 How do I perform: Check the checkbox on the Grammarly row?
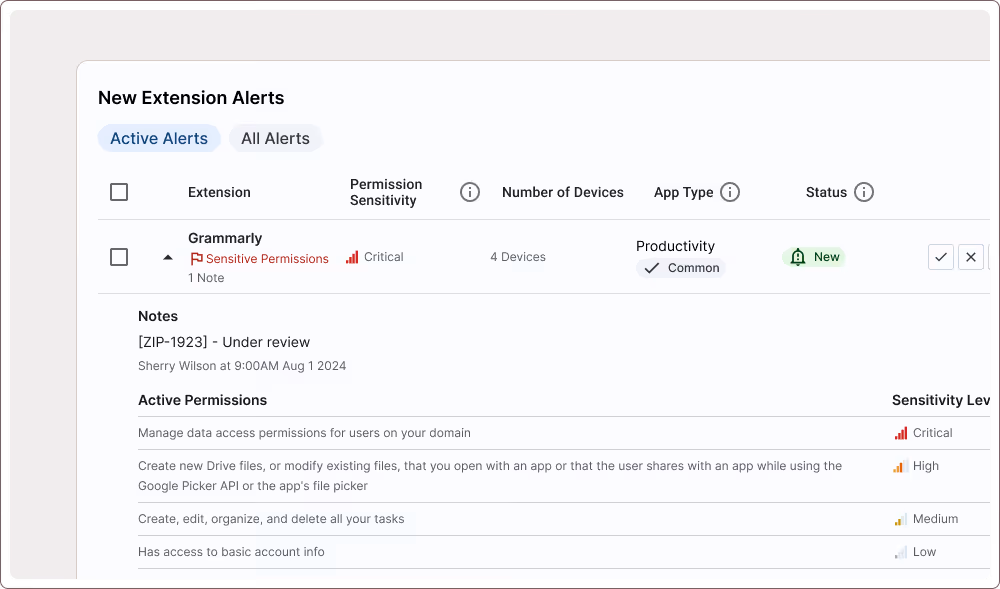(119, 256)
